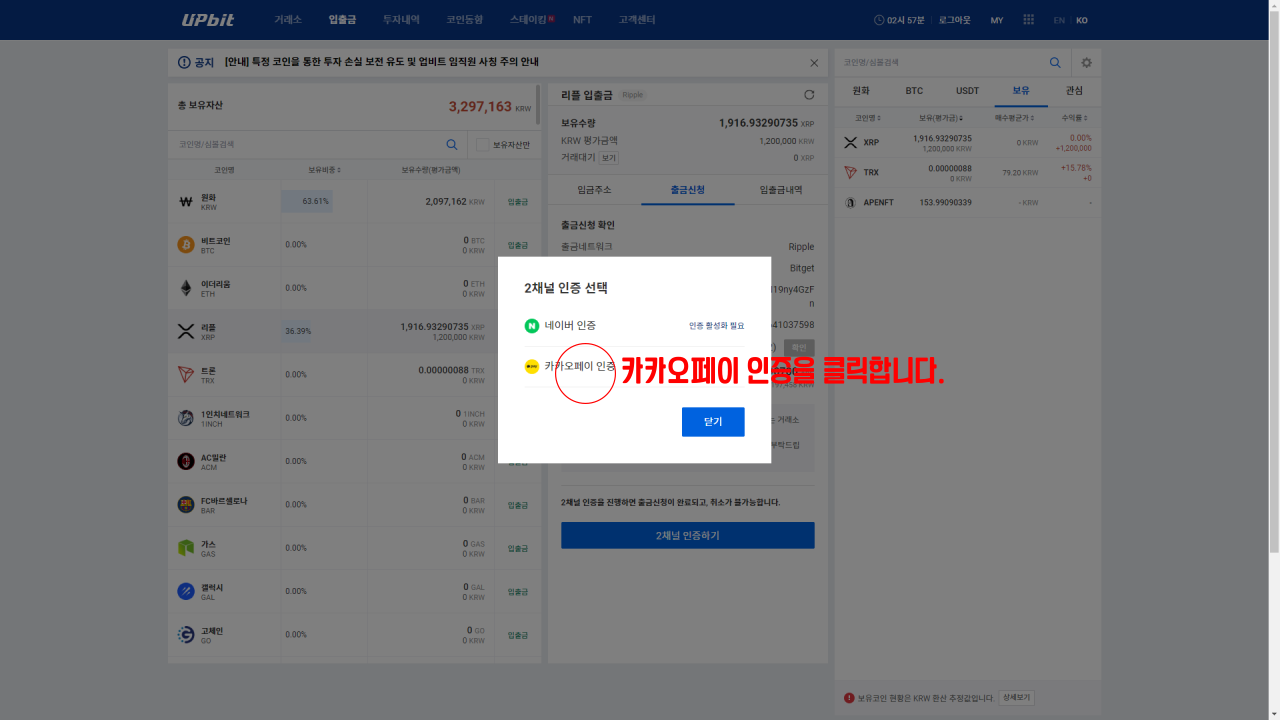This screenshot has width=1280, height=720.
Task: Click the UPbit logo
Action: point(208,20)
